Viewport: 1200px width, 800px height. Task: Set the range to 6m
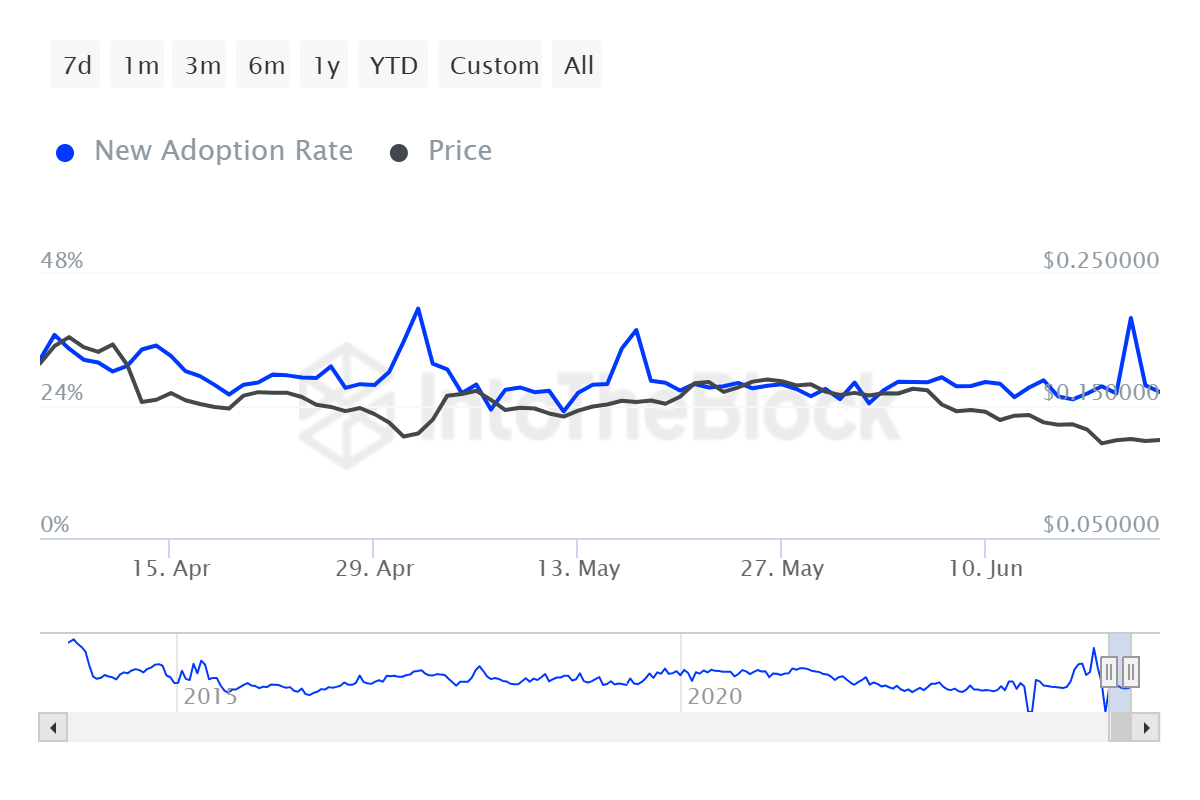[x=266, y=66]
